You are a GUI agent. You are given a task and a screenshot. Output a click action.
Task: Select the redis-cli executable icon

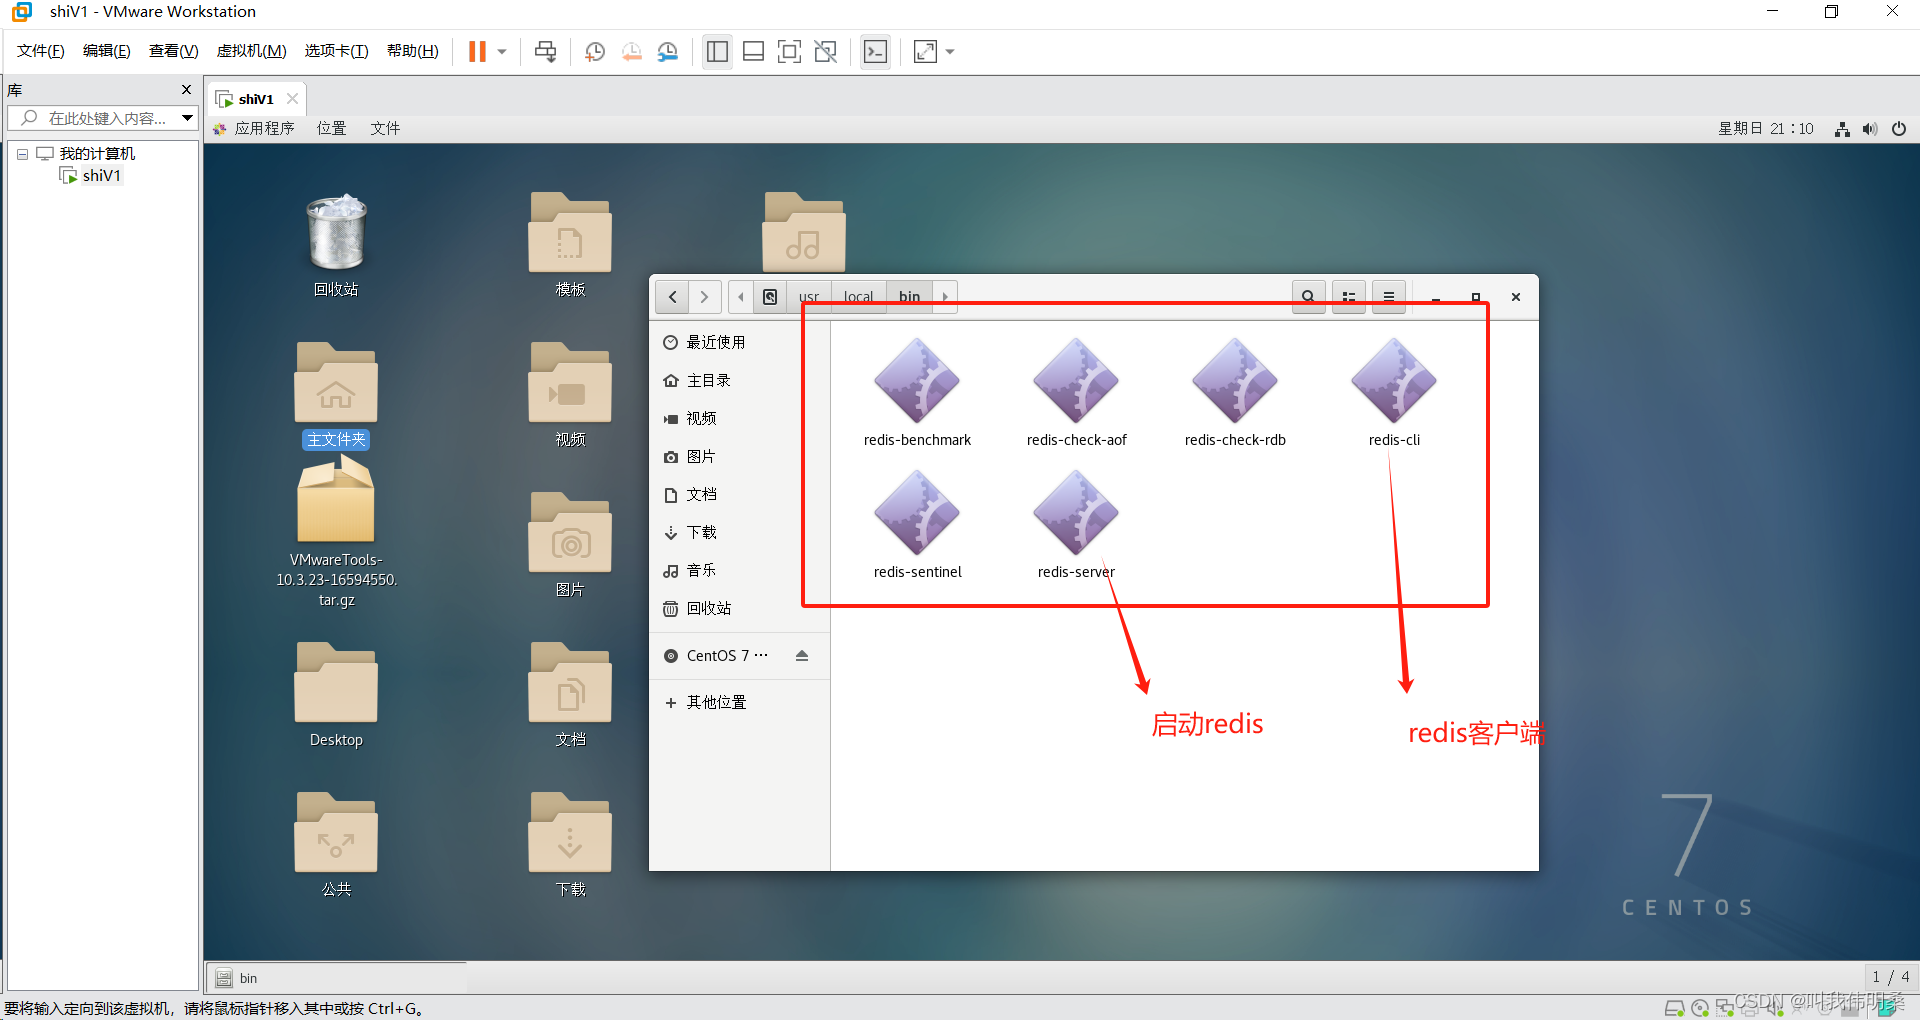[x=1394, y=382]
